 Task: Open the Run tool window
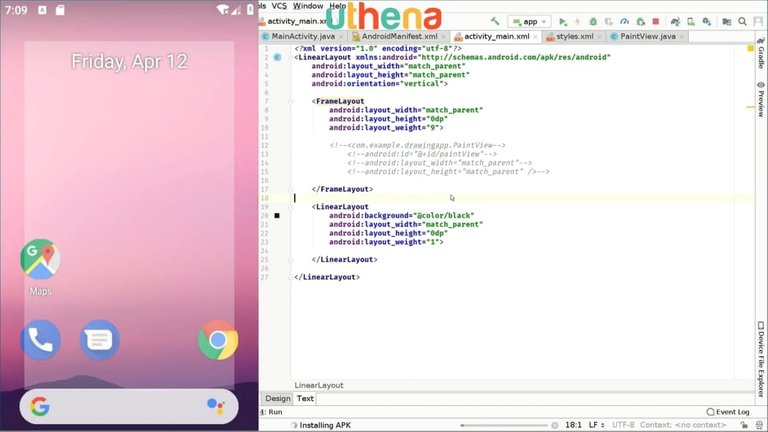[271, 412]
